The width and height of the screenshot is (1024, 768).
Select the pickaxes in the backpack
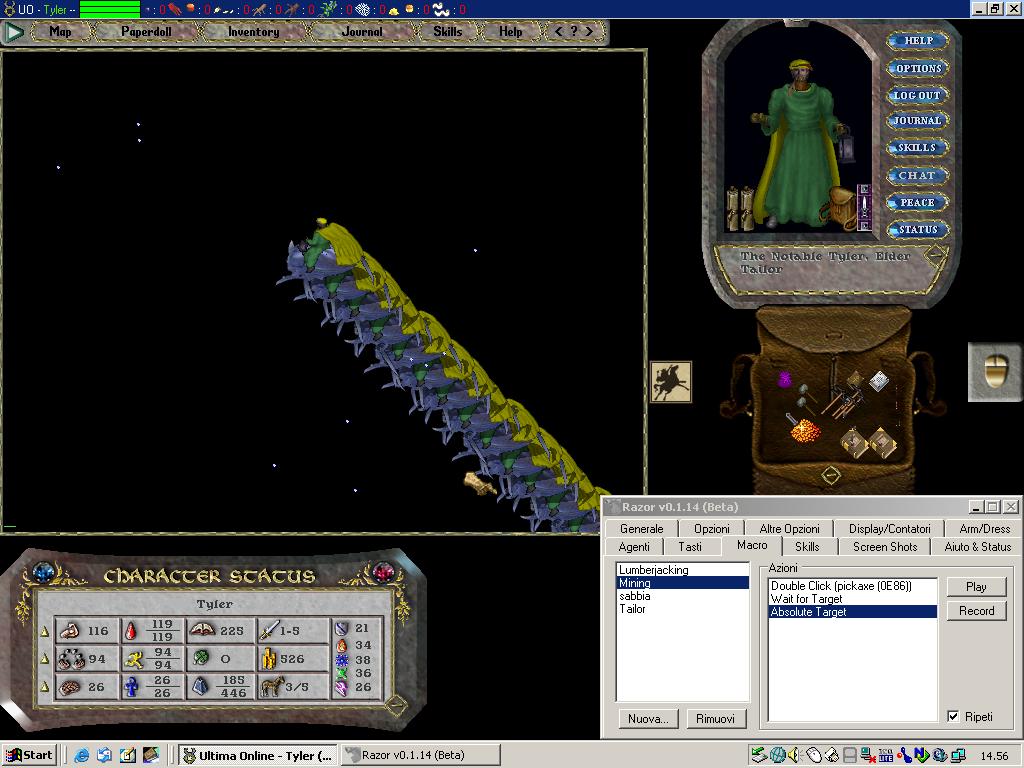pyautogui.click(x=842, y=401)
